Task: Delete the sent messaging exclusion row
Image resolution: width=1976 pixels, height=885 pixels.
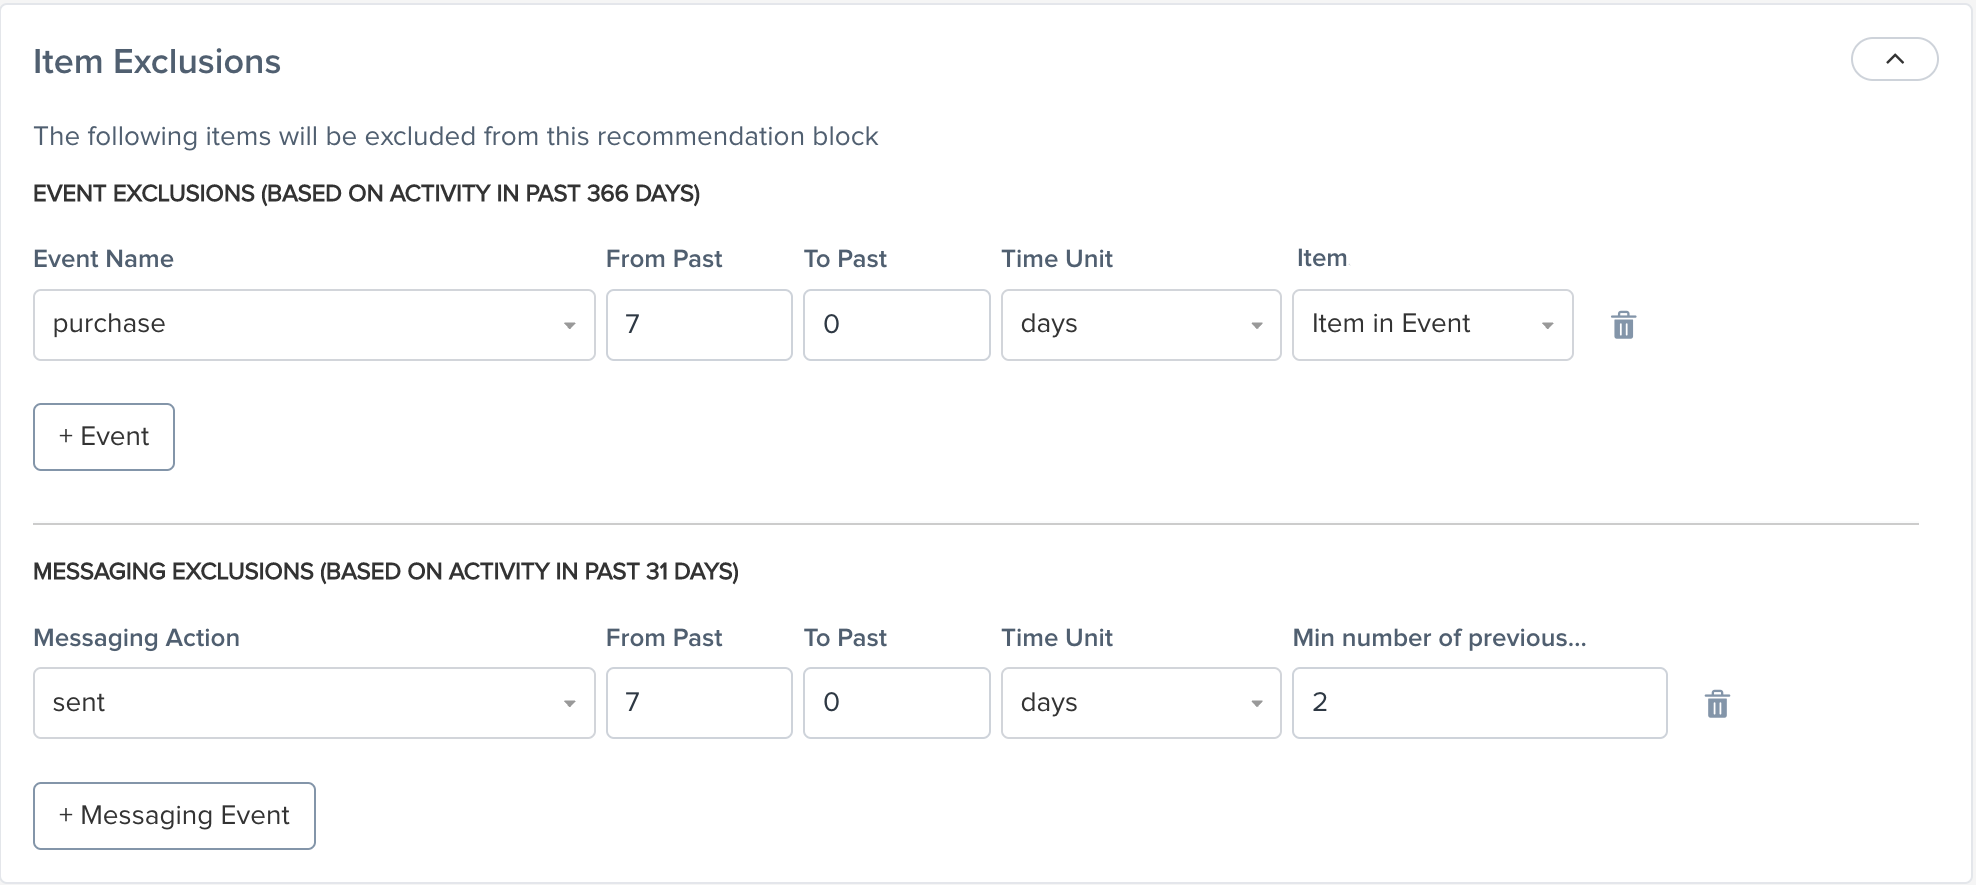Action: 1717,704
